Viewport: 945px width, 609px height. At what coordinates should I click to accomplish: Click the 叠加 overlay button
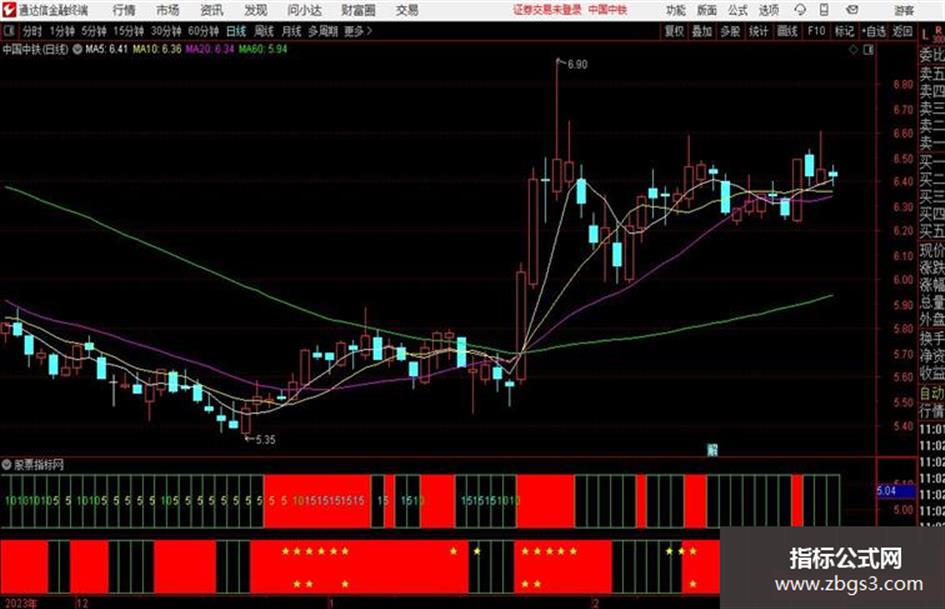point(702,31)
